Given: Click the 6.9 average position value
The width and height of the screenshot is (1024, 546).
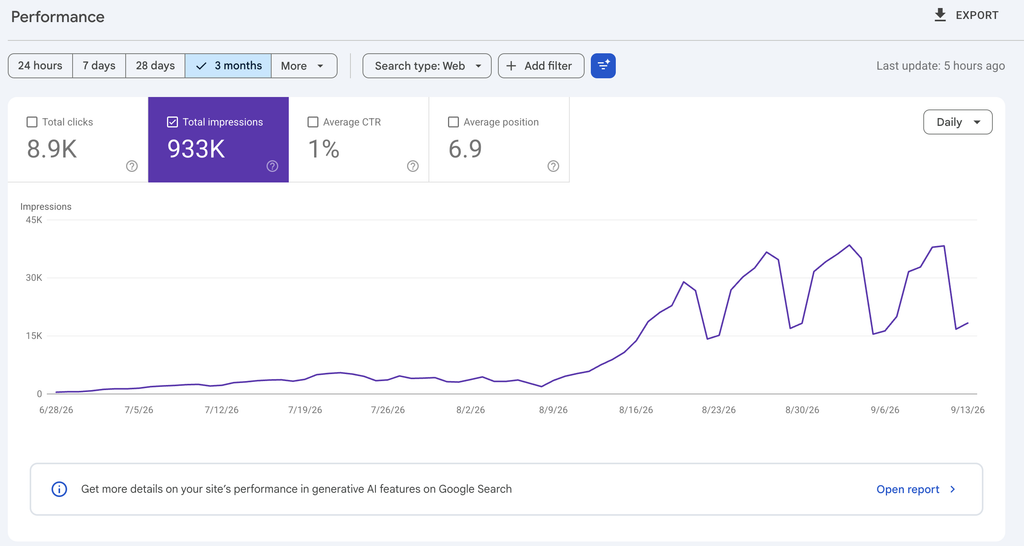Looking at the screenshot, I should pos(465,150).
